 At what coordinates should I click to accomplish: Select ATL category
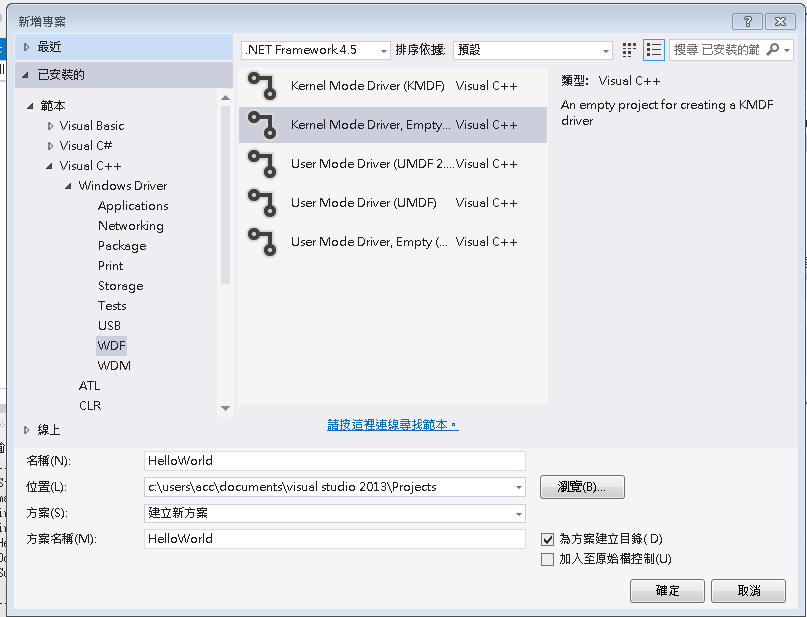coord(90,386)
